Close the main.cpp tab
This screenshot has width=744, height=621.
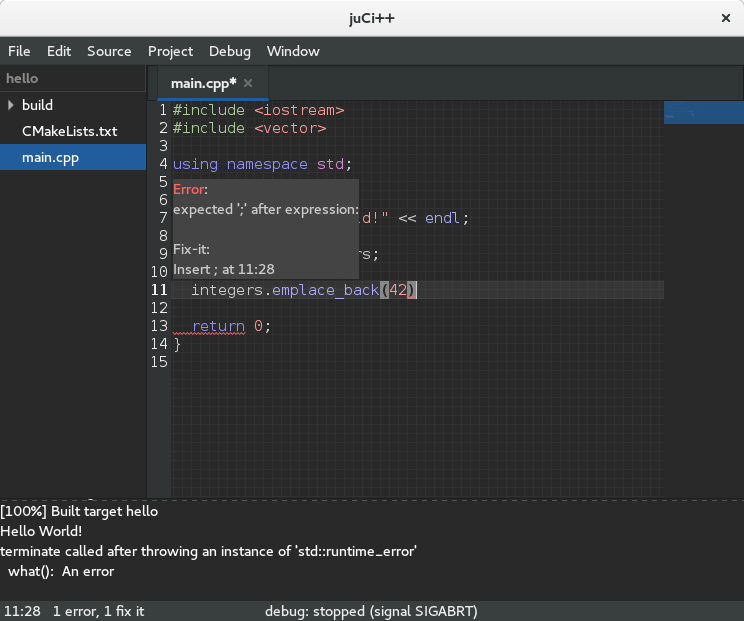click(248, 83)
